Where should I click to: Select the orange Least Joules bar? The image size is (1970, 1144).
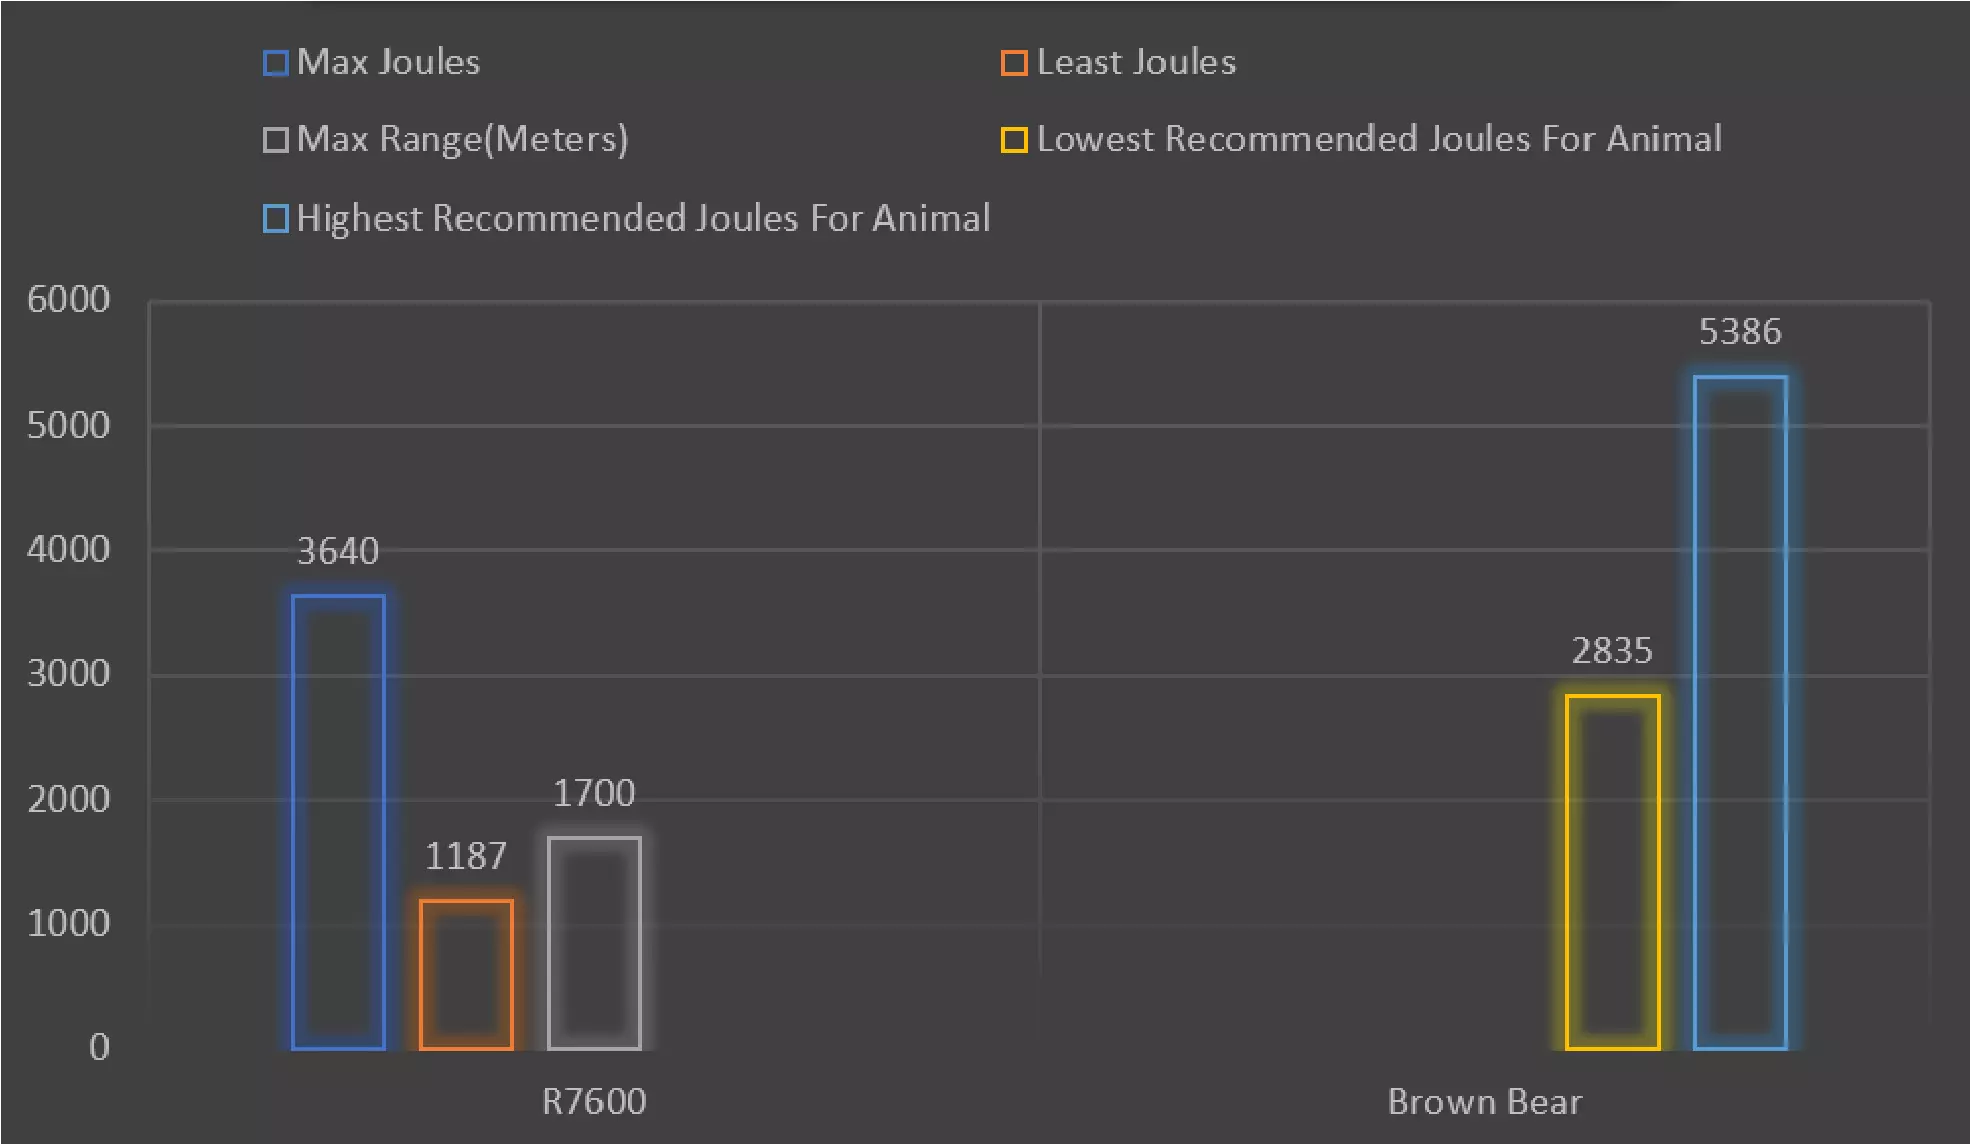[x=466, y=974]
